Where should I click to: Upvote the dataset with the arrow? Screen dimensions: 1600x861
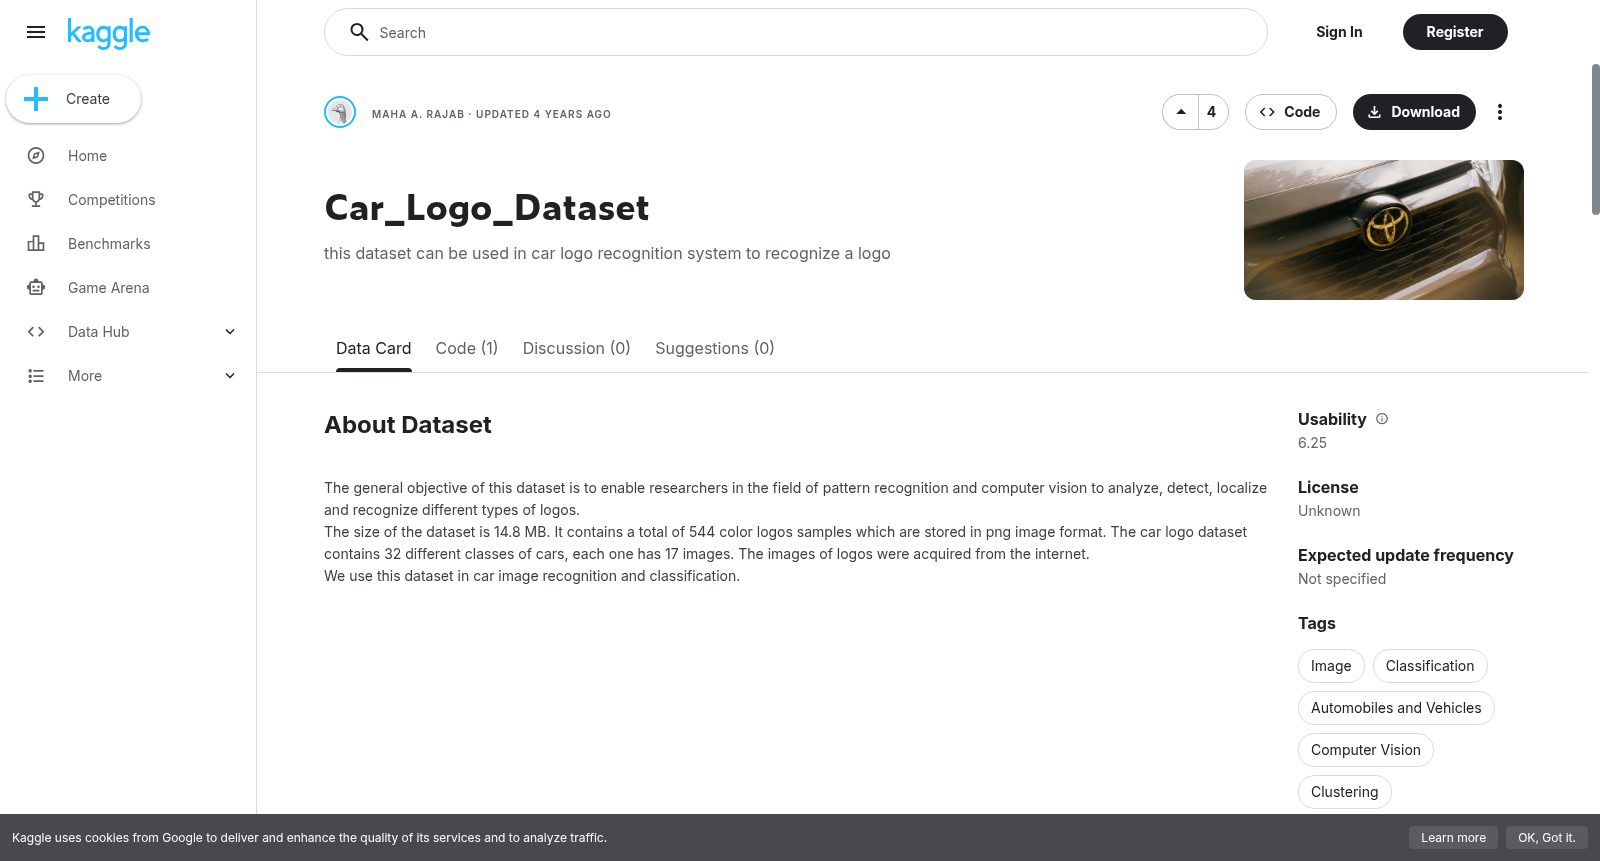1181,112
